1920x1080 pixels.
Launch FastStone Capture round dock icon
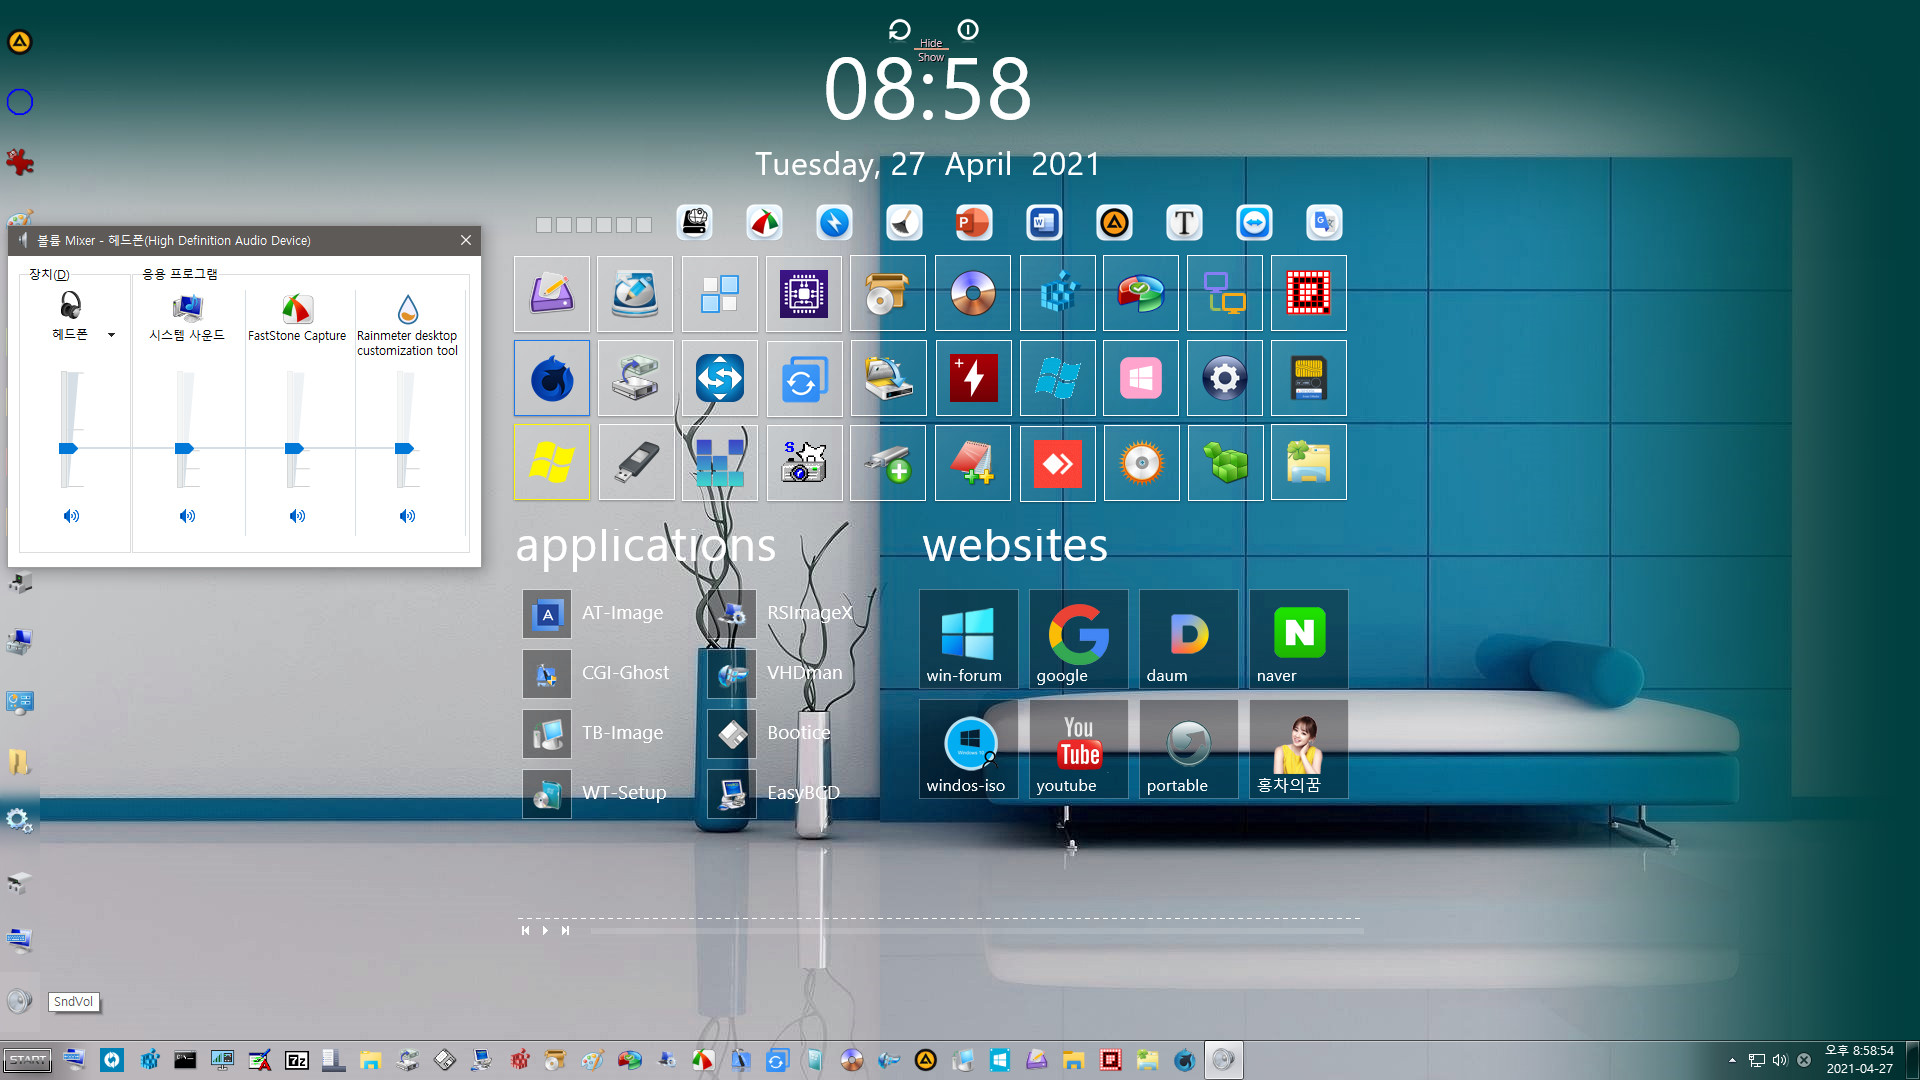click(764, 222)
